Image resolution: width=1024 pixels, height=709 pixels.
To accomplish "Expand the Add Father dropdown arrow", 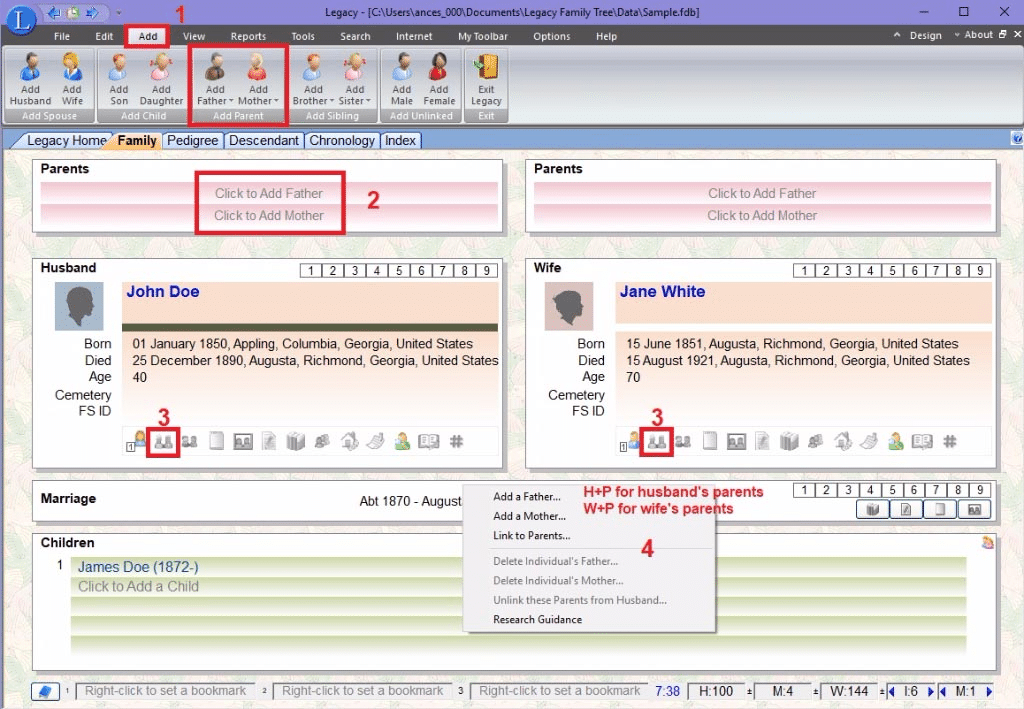I will (231, 101).
